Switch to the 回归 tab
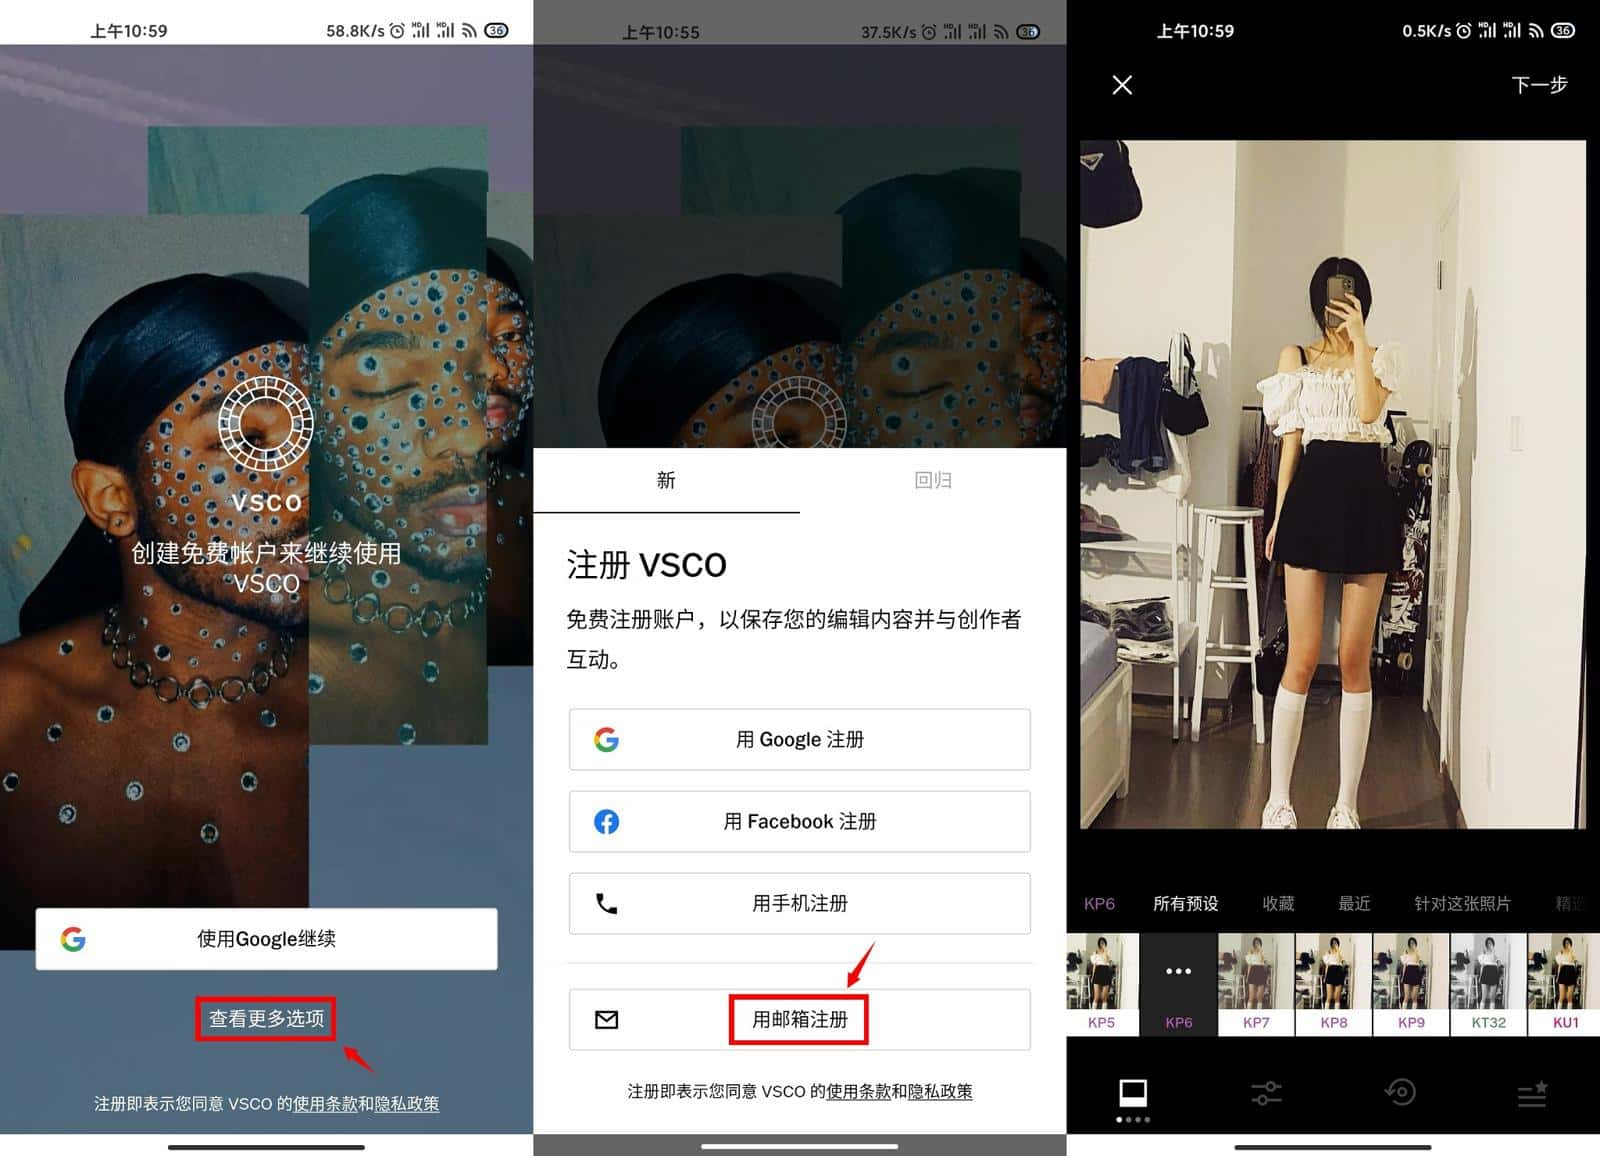1600x1156 pixels. coord(933,480)
